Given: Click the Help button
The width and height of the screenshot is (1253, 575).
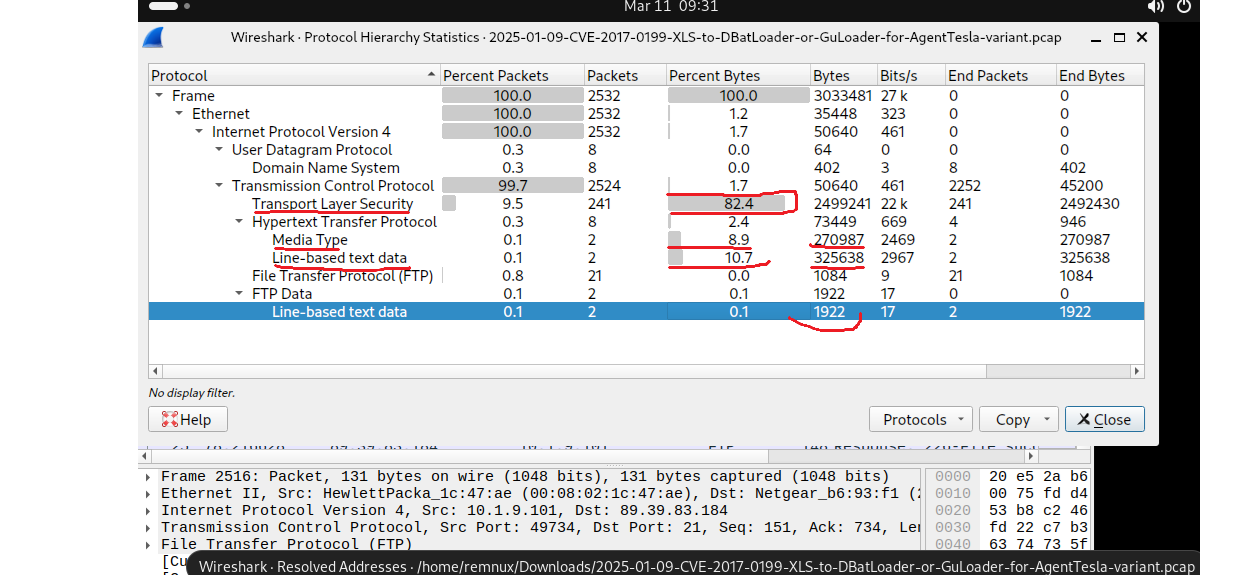Looking at the screenshot, I should (187, 420).
